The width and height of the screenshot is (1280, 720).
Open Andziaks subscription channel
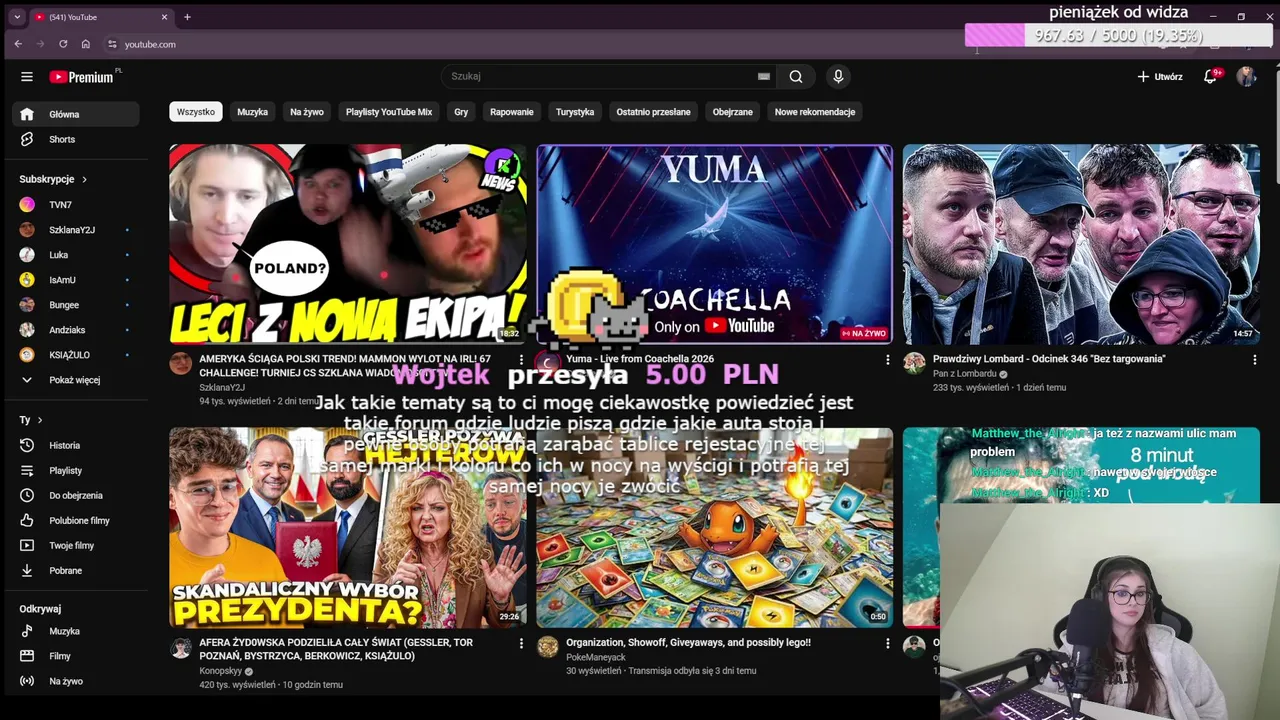coord(76,329)
